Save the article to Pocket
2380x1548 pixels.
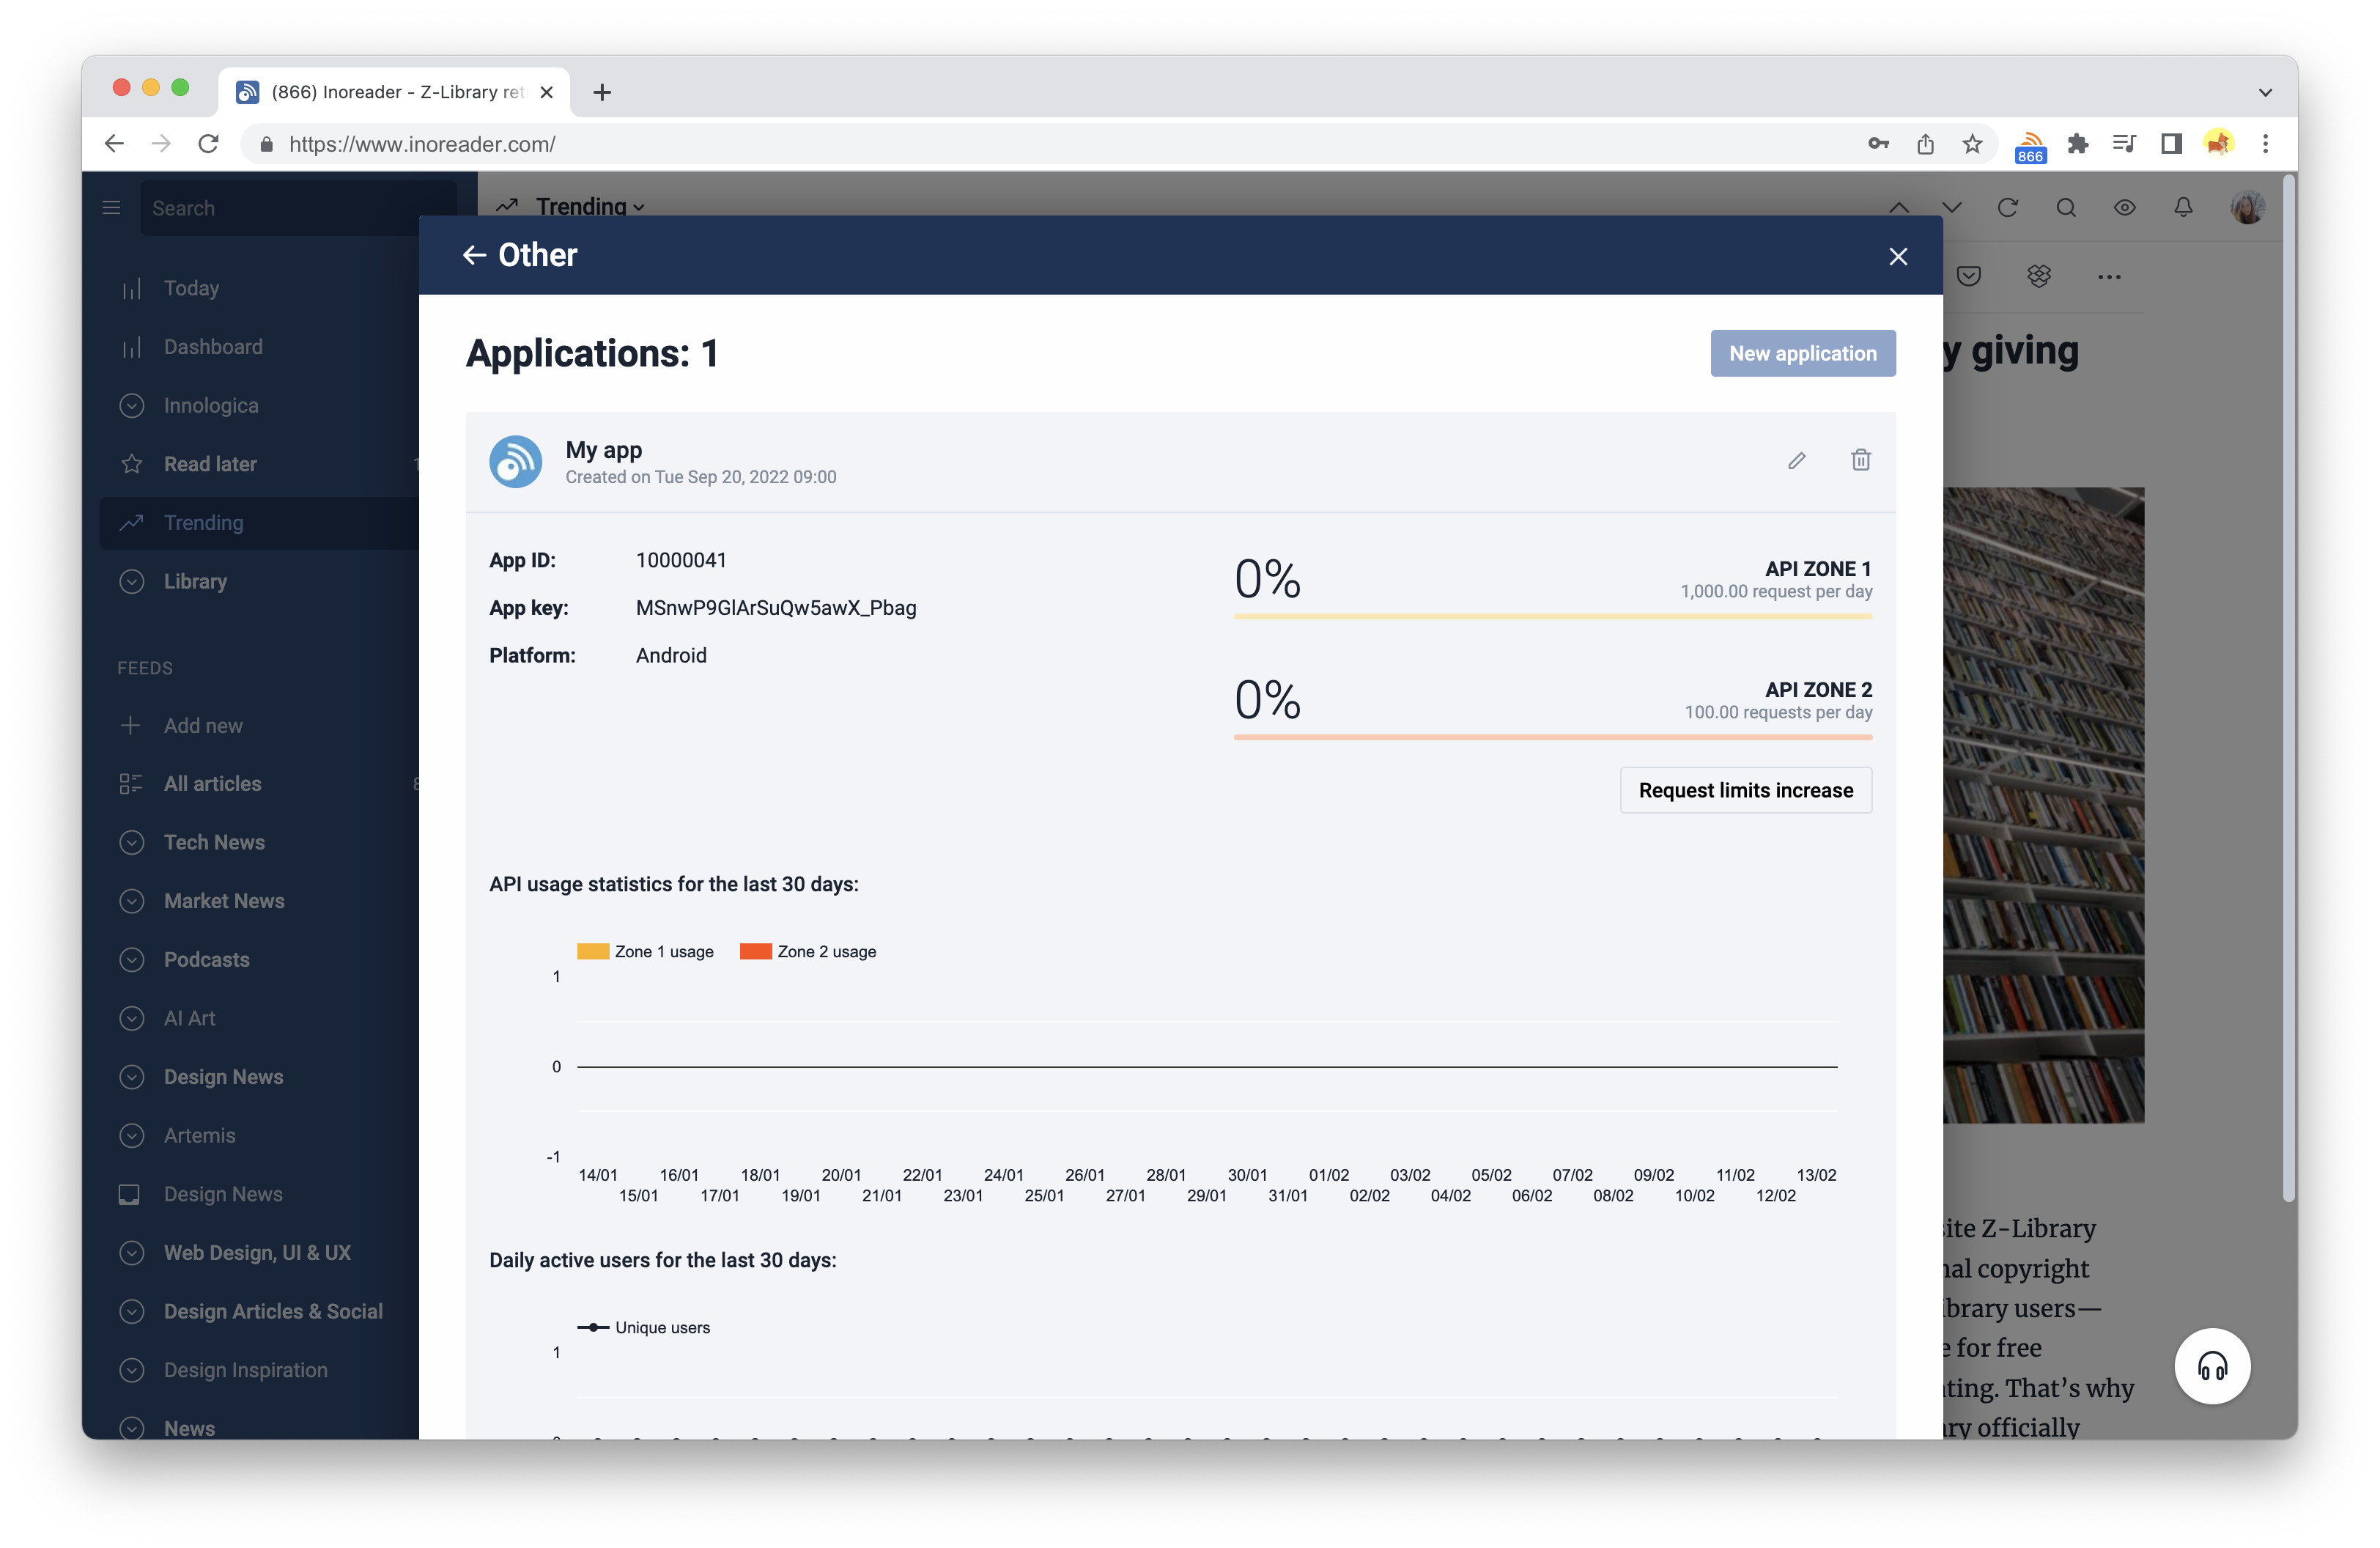click(x=1969, y=276)
